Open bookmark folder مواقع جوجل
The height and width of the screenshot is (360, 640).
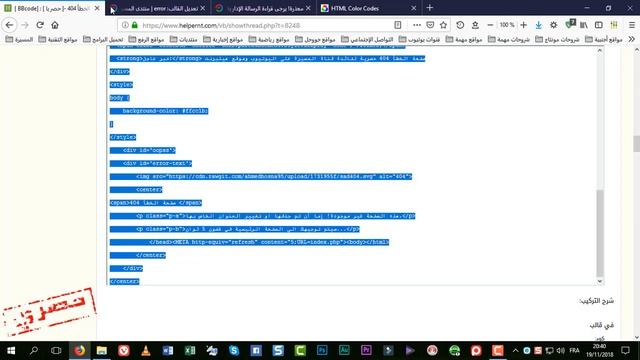pos(315,39)
